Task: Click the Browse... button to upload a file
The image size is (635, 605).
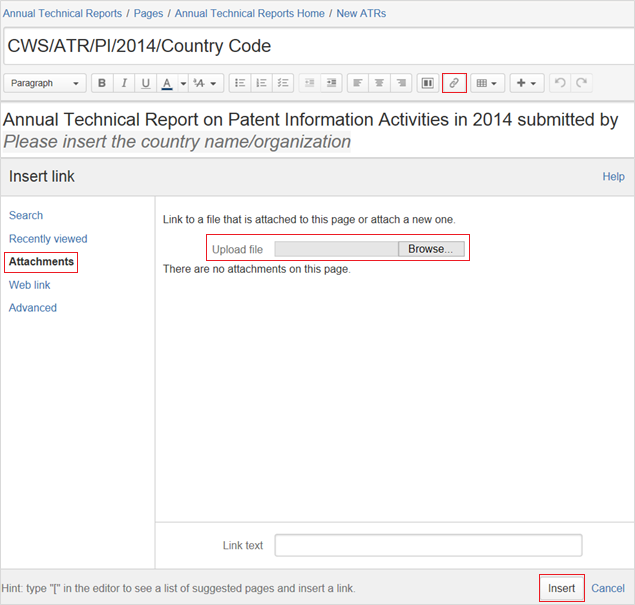Action: click(x=430, y=249)
